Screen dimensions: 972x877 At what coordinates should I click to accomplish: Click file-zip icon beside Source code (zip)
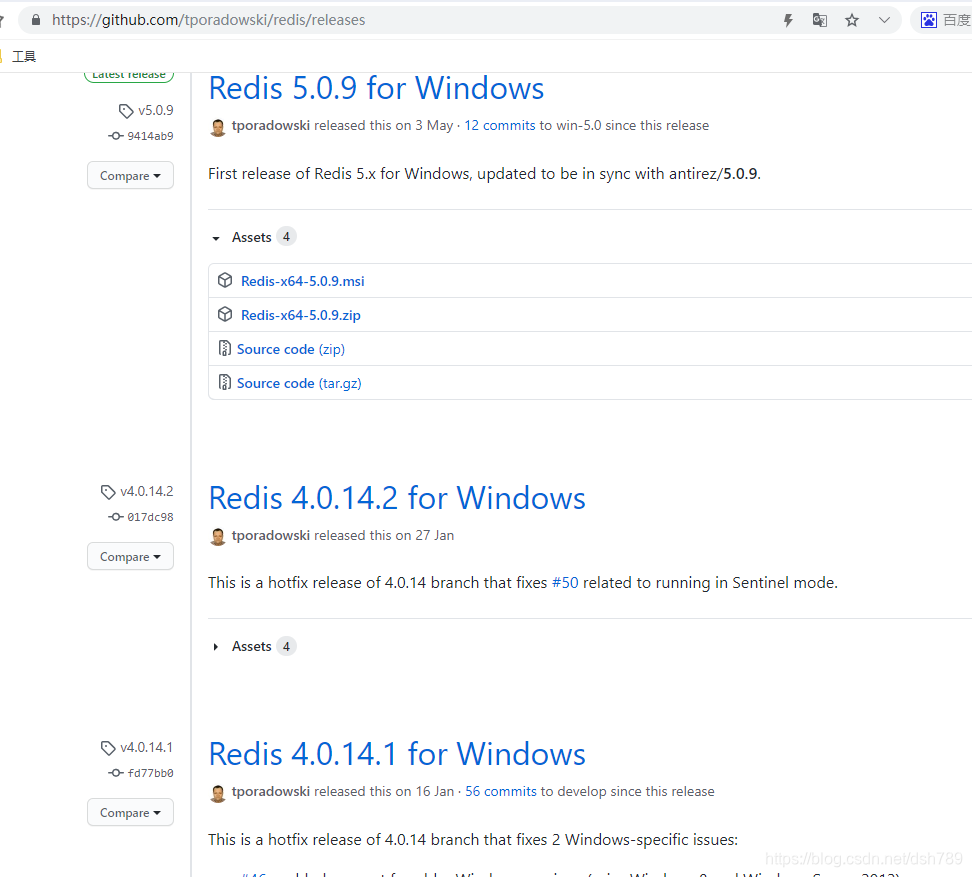(224, 348)
